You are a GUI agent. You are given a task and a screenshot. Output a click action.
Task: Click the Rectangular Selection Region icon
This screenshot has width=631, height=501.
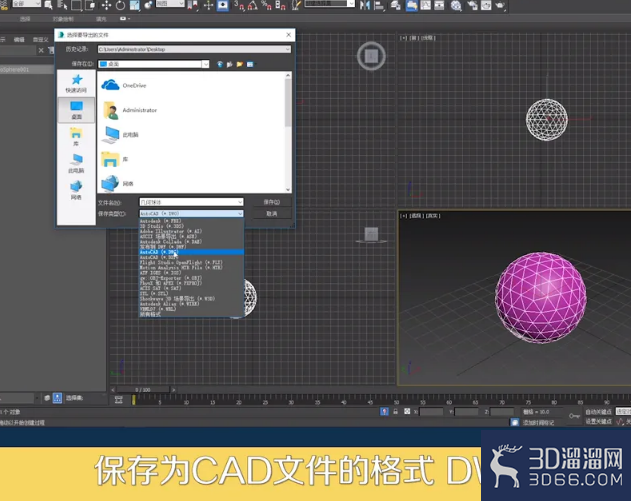76,5
